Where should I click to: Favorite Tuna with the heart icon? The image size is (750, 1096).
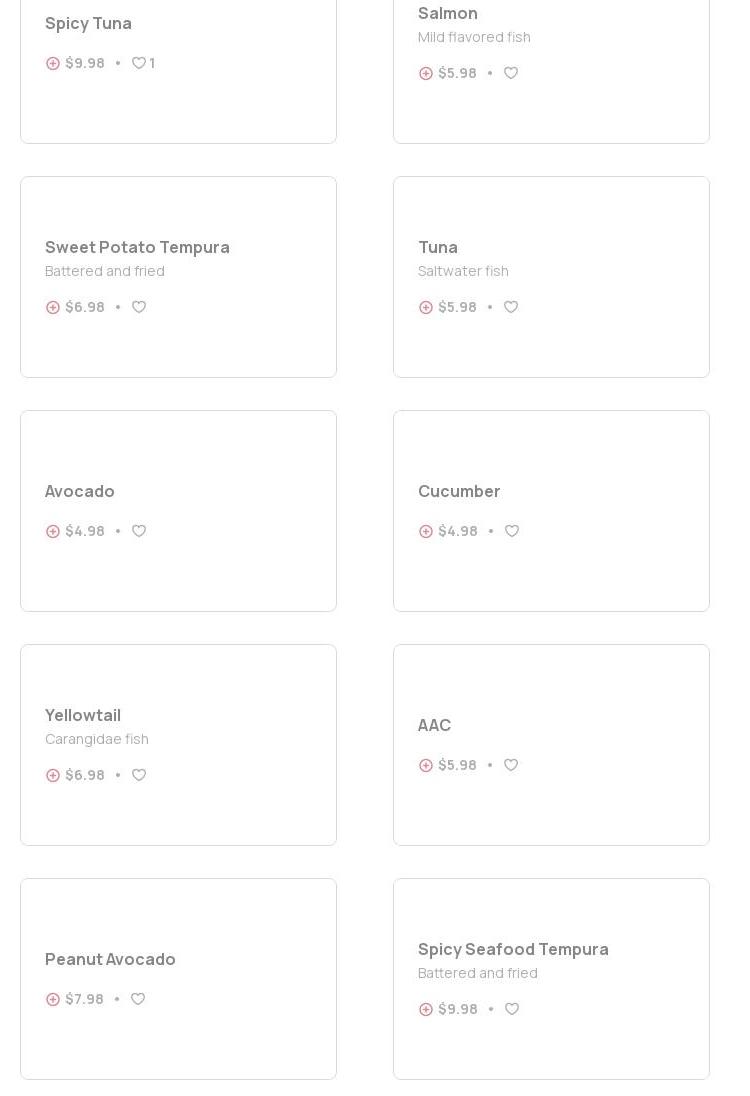click(x=511, y=307)
